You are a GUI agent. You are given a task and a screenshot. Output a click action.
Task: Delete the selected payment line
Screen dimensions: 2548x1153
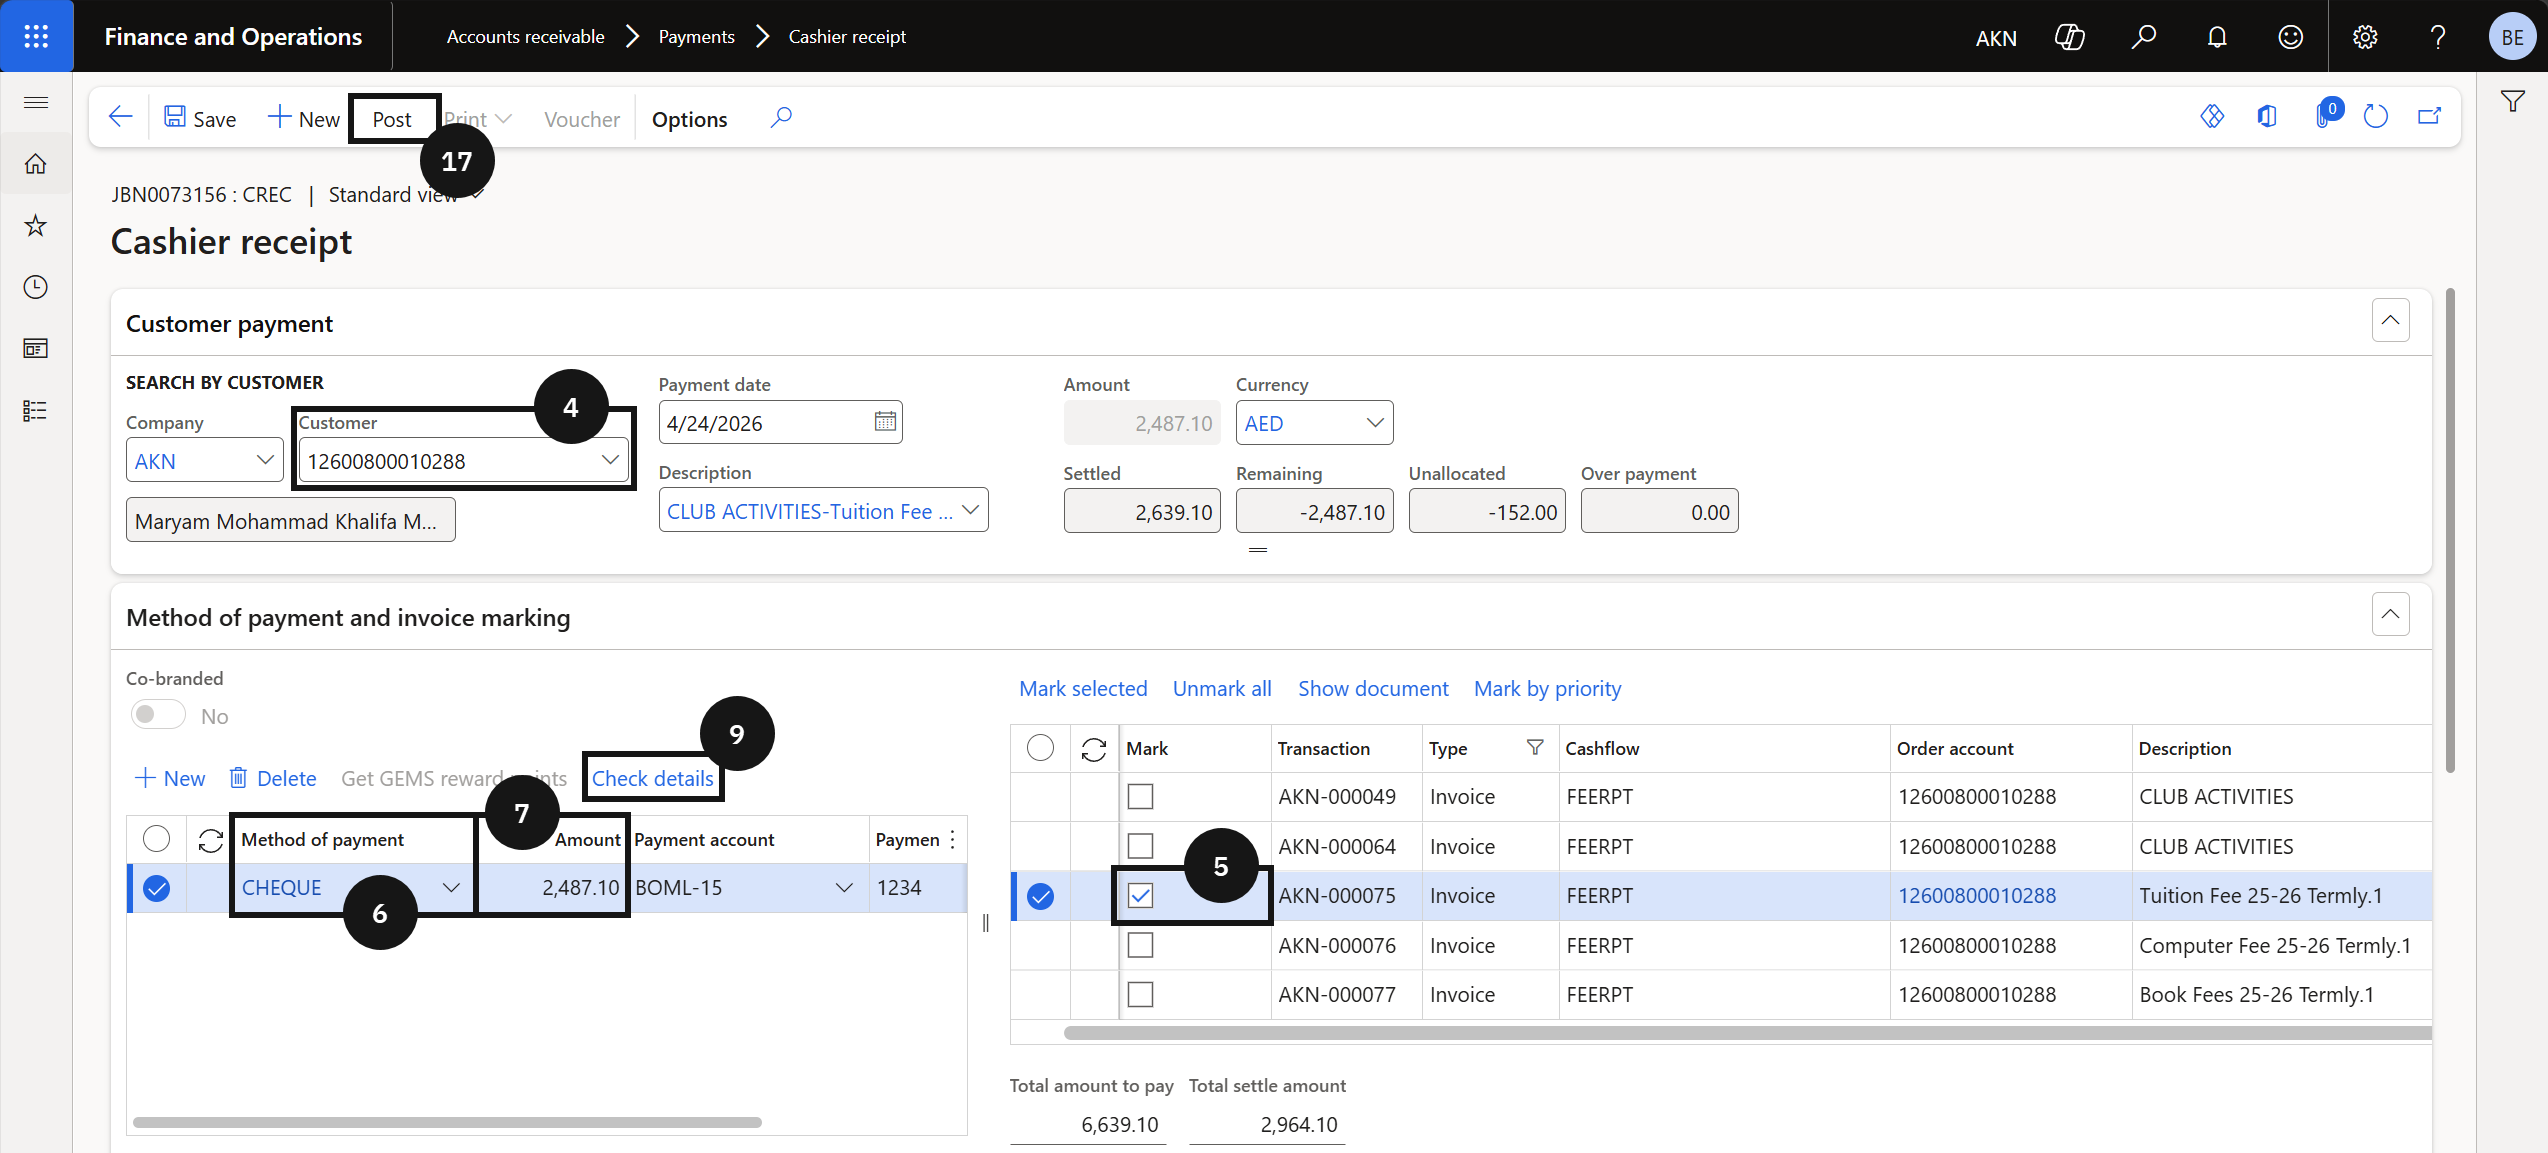(x=273, y=778)
